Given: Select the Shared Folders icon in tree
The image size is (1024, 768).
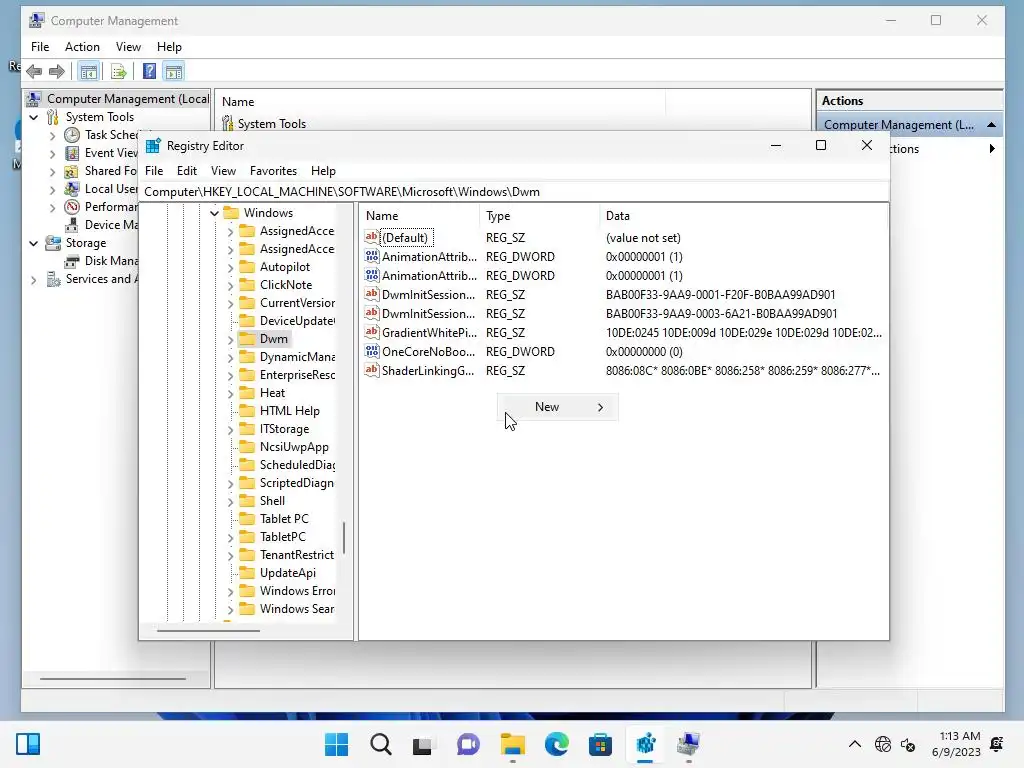Looking at the screenshot, I should (72, 171).
